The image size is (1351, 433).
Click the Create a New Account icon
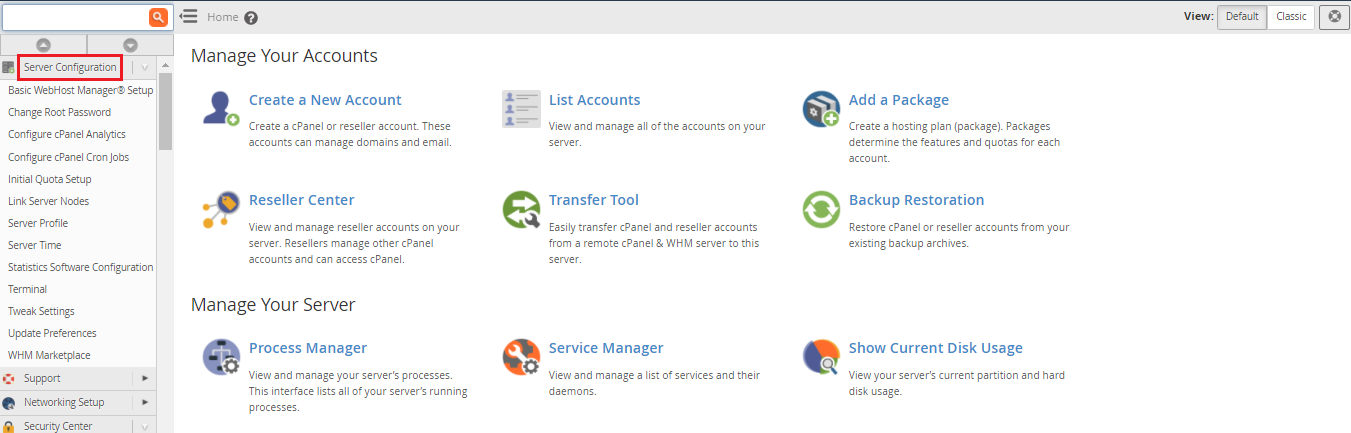pyautogui.click(x=220, y=108)
